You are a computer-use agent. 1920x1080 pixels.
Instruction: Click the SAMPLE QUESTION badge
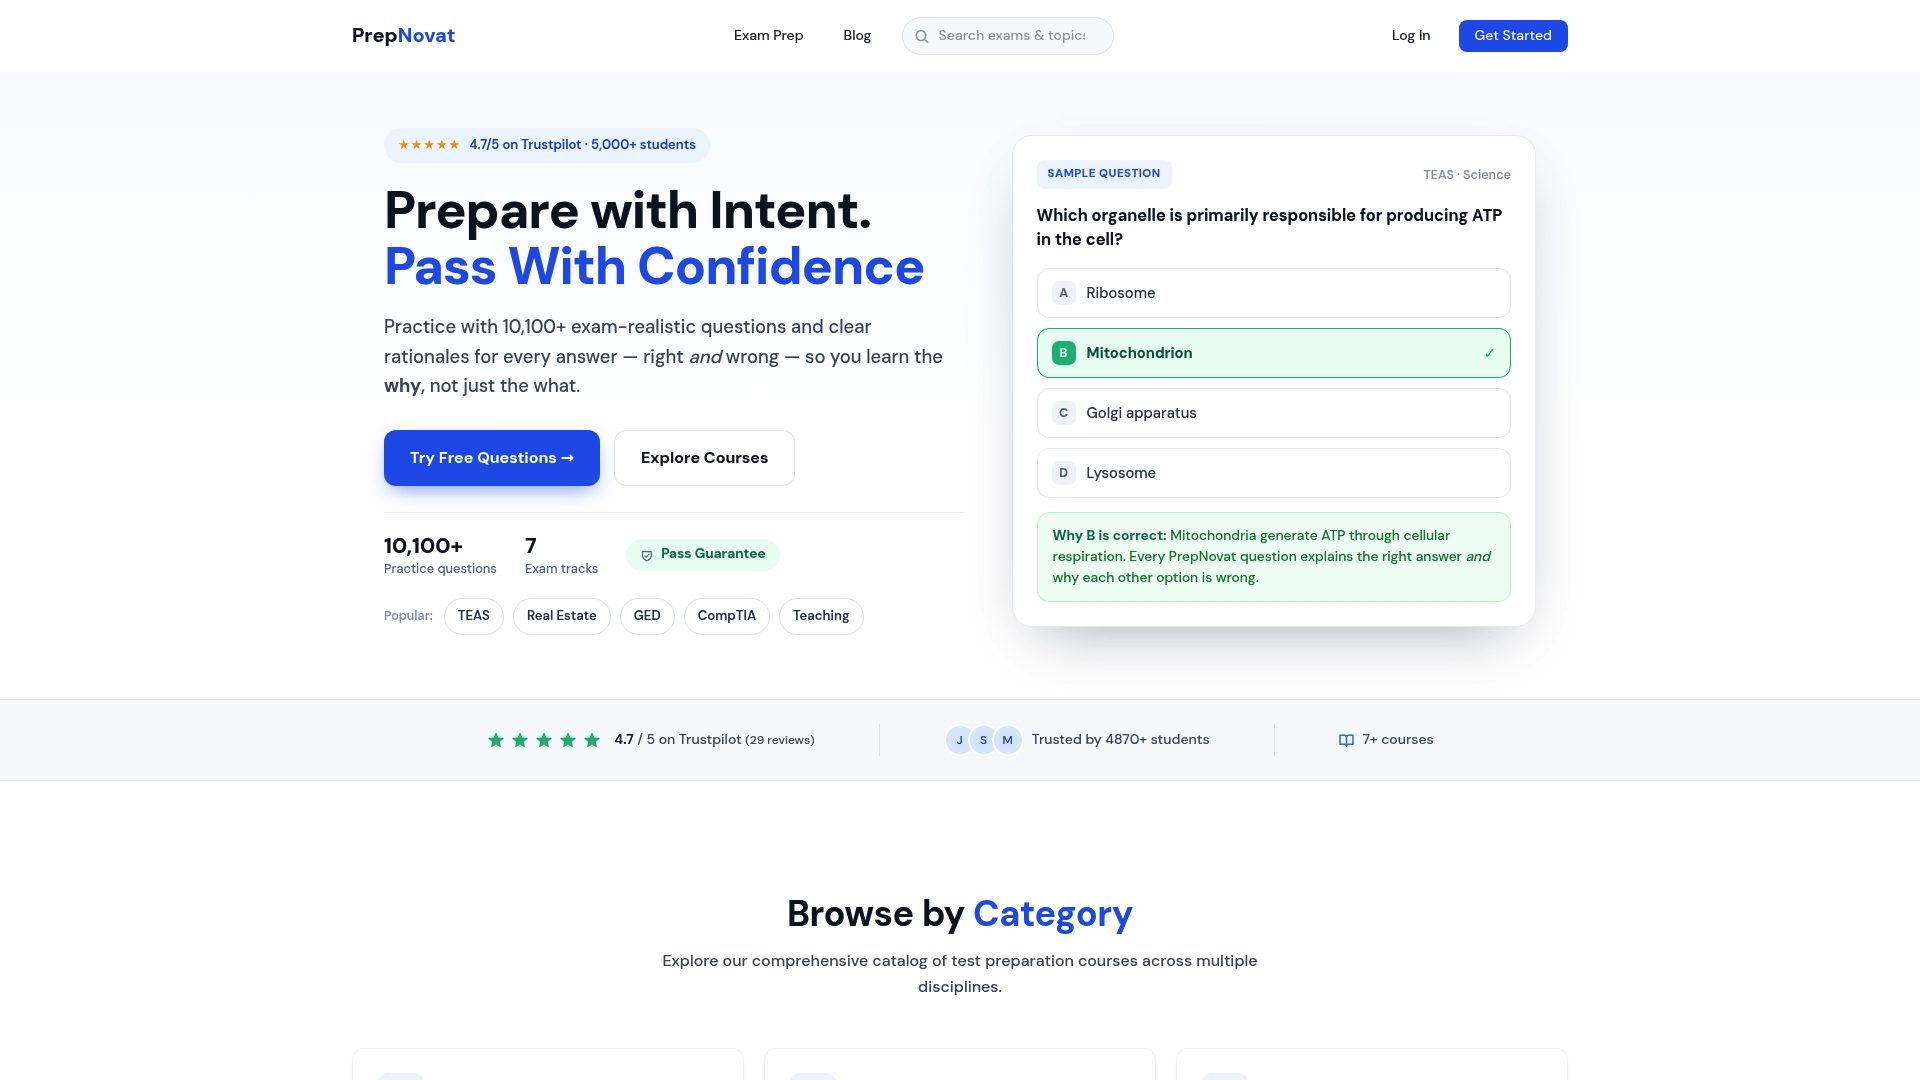tap(1104, 174)
